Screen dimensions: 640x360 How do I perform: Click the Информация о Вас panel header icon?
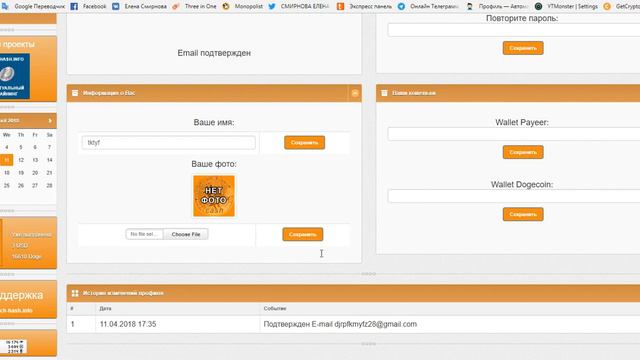coord(75,93)
